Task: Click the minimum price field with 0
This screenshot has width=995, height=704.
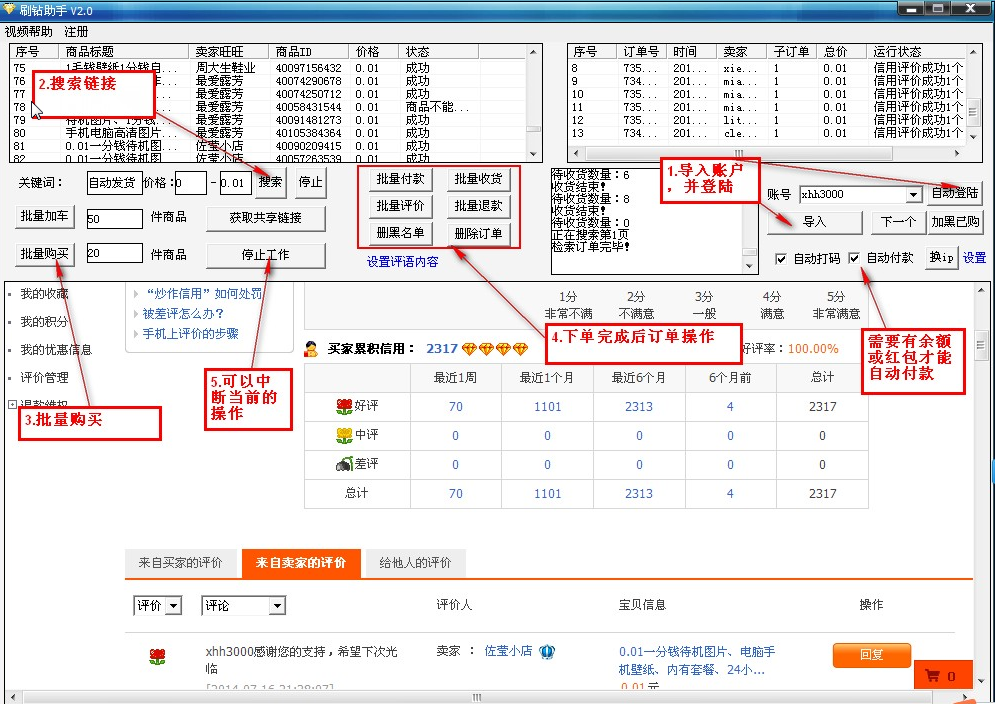Action: click(x=191, y=183)
